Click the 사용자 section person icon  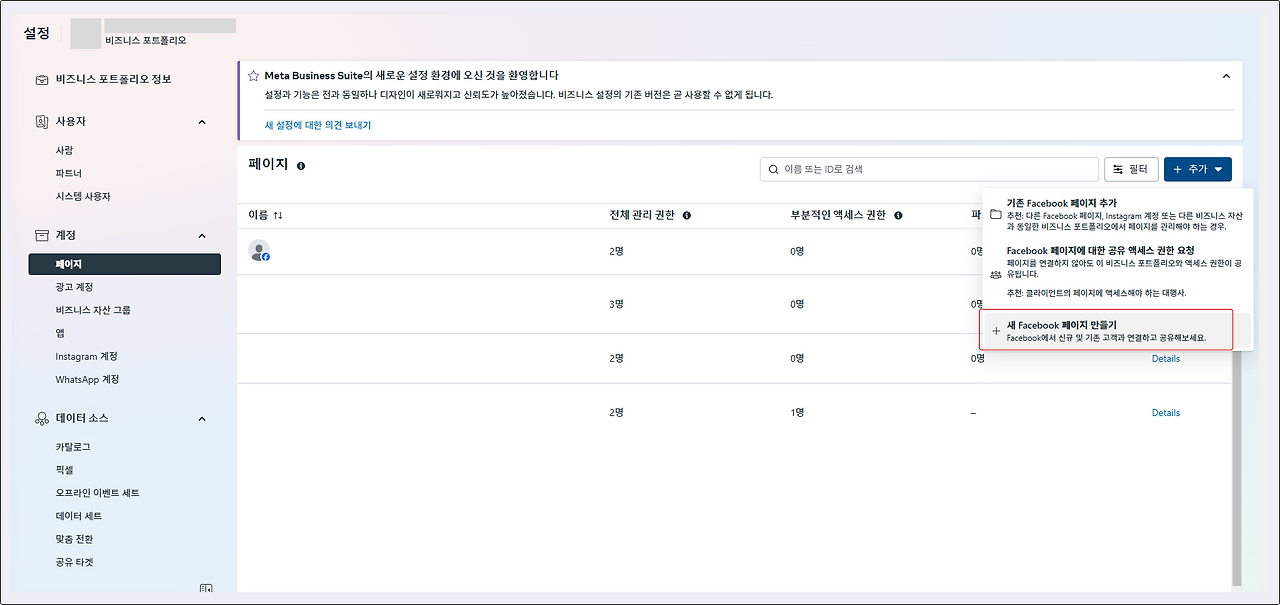pos(42,122)
